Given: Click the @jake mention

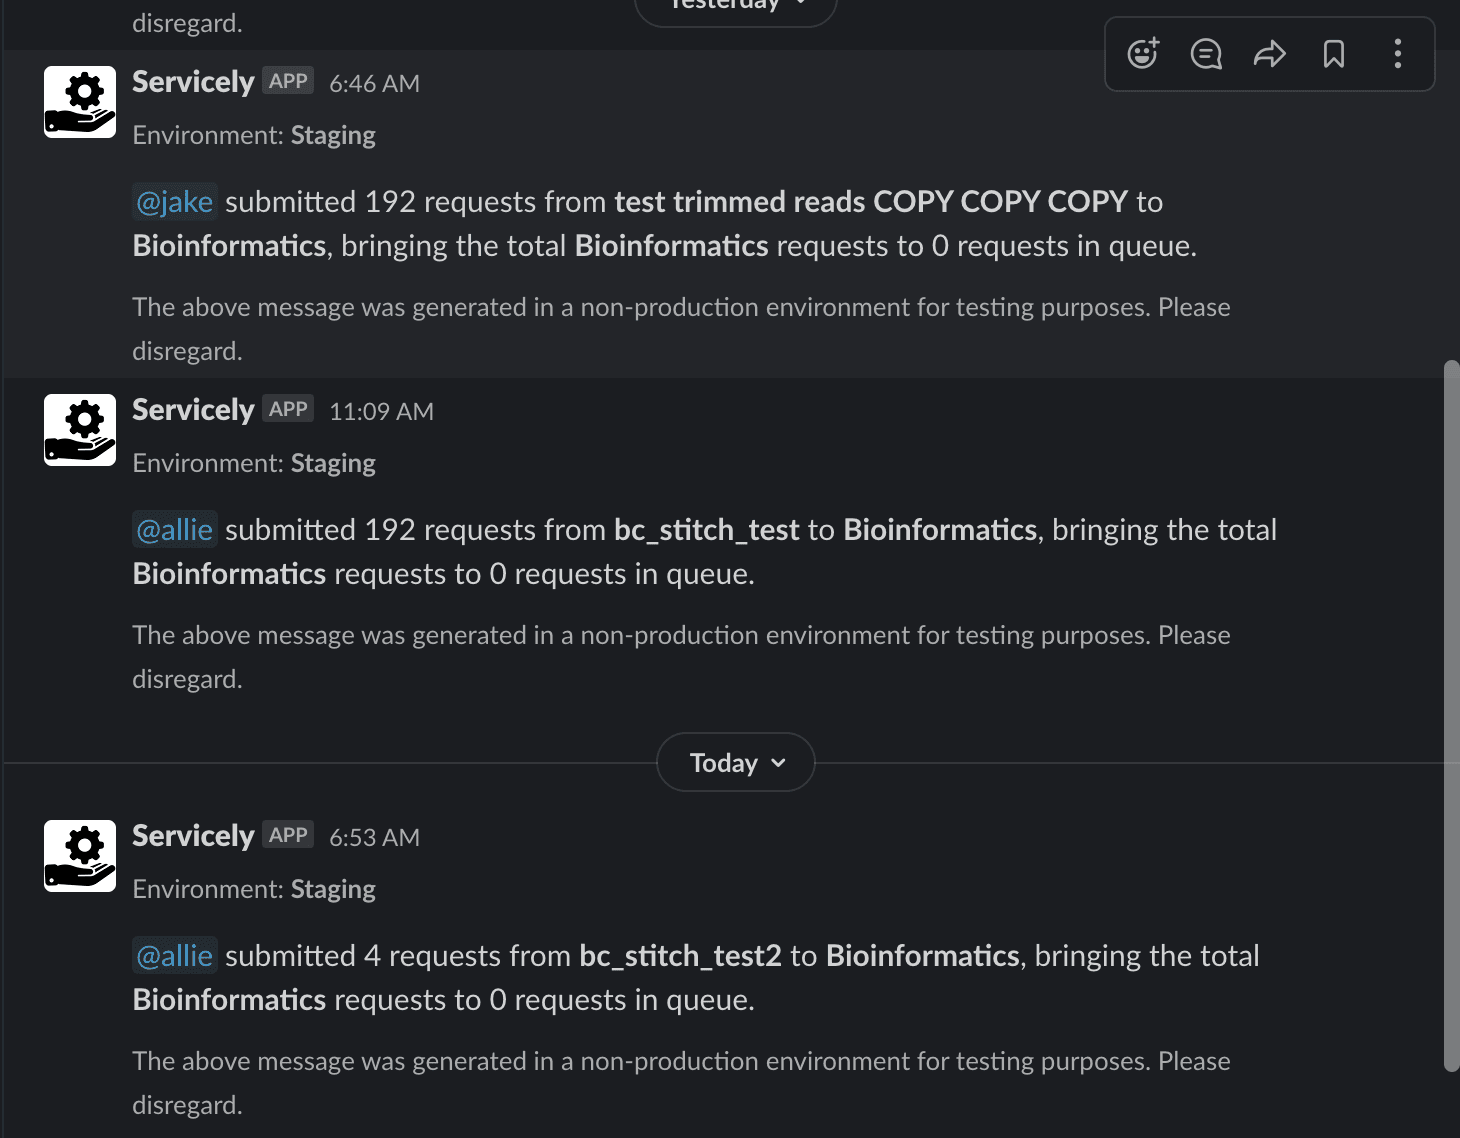Looking at the screenshot, I should (x=175, y=202).
